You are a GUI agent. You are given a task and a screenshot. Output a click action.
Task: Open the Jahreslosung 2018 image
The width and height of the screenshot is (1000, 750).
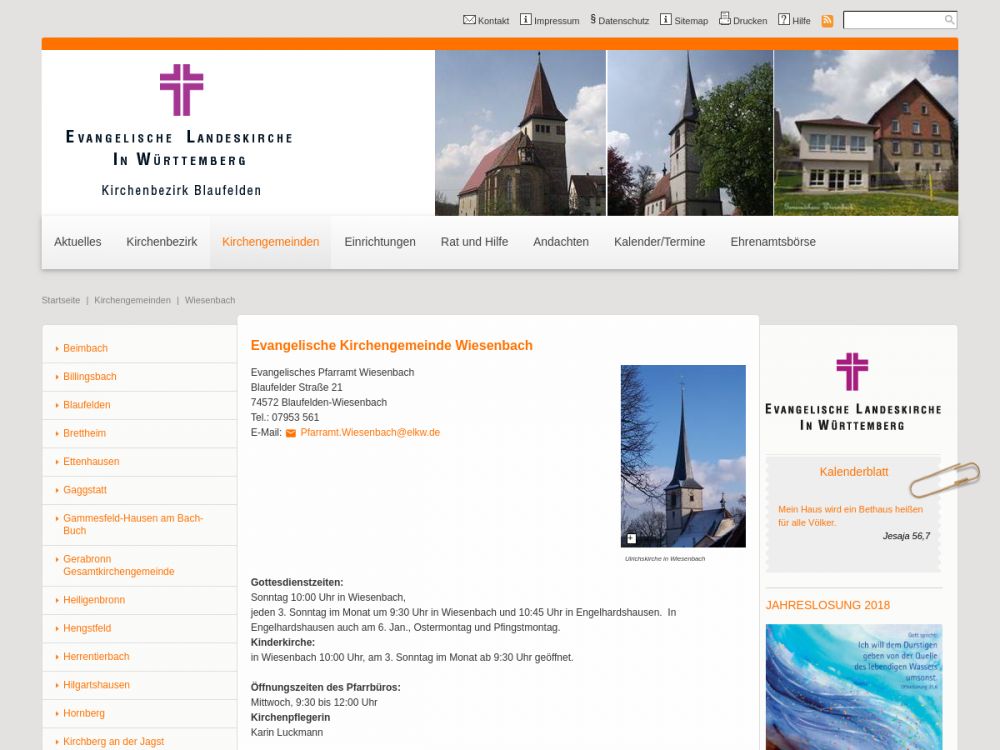[x=853, y=685]
